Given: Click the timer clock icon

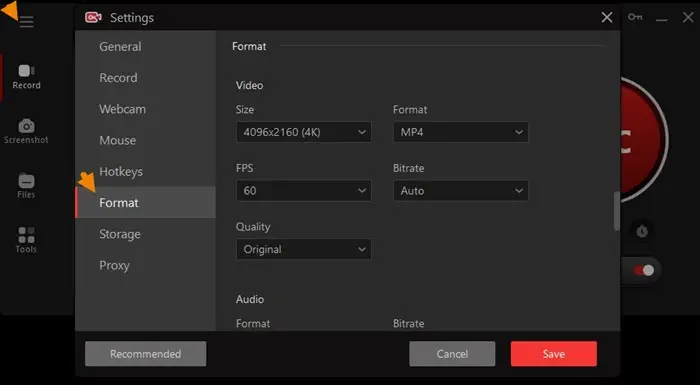Looking at the screenshot, I should [x=642, y=231].
